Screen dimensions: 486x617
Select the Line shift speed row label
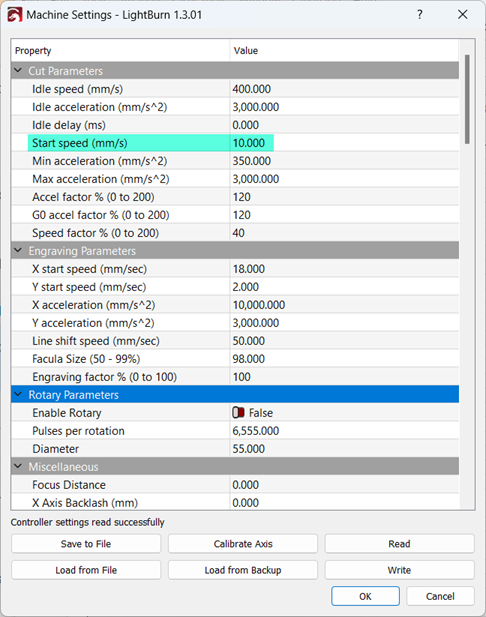96,341
